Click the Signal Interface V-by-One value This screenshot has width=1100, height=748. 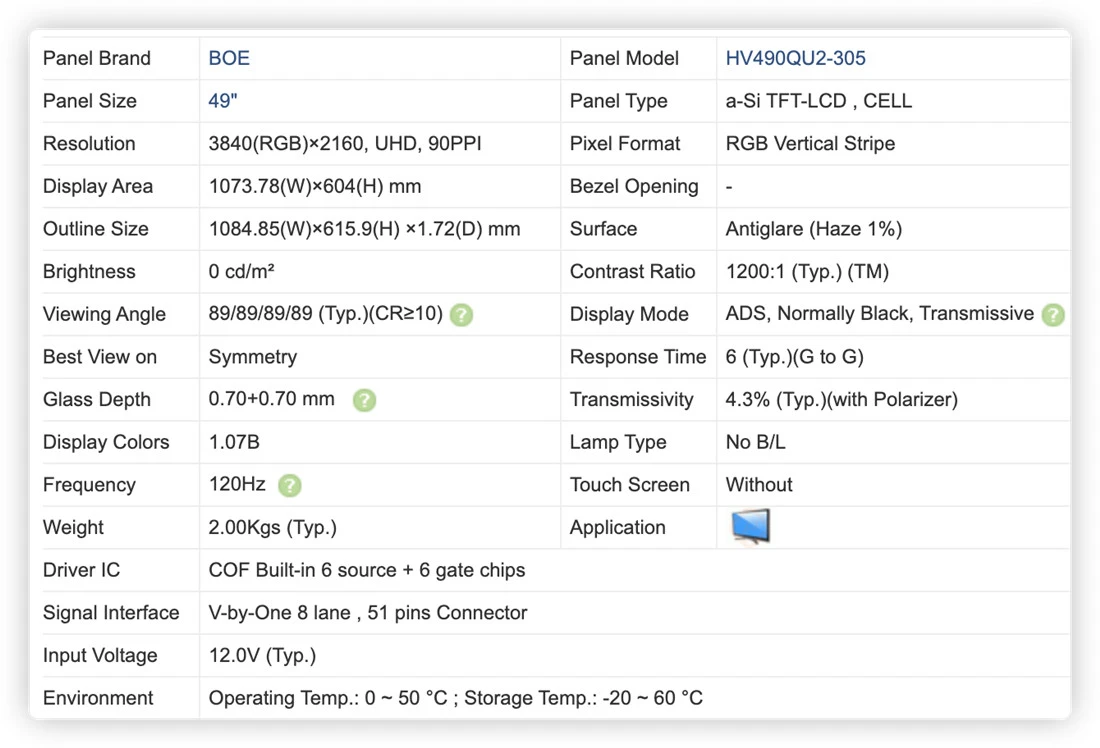368,613
